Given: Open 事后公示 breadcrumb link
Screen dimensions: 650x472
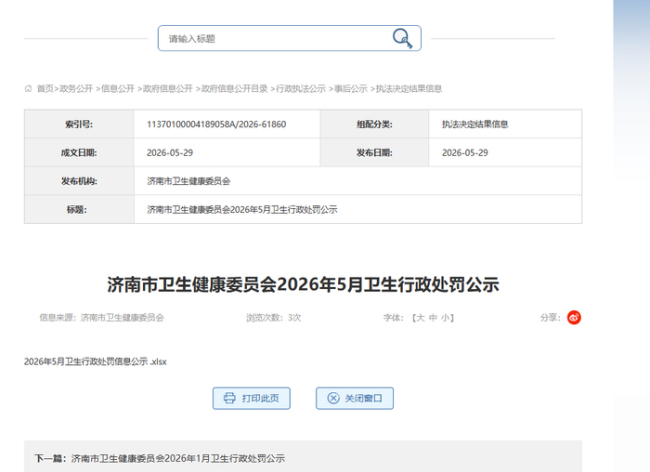Looking at the screenshot, I should [x=351, y=89].
